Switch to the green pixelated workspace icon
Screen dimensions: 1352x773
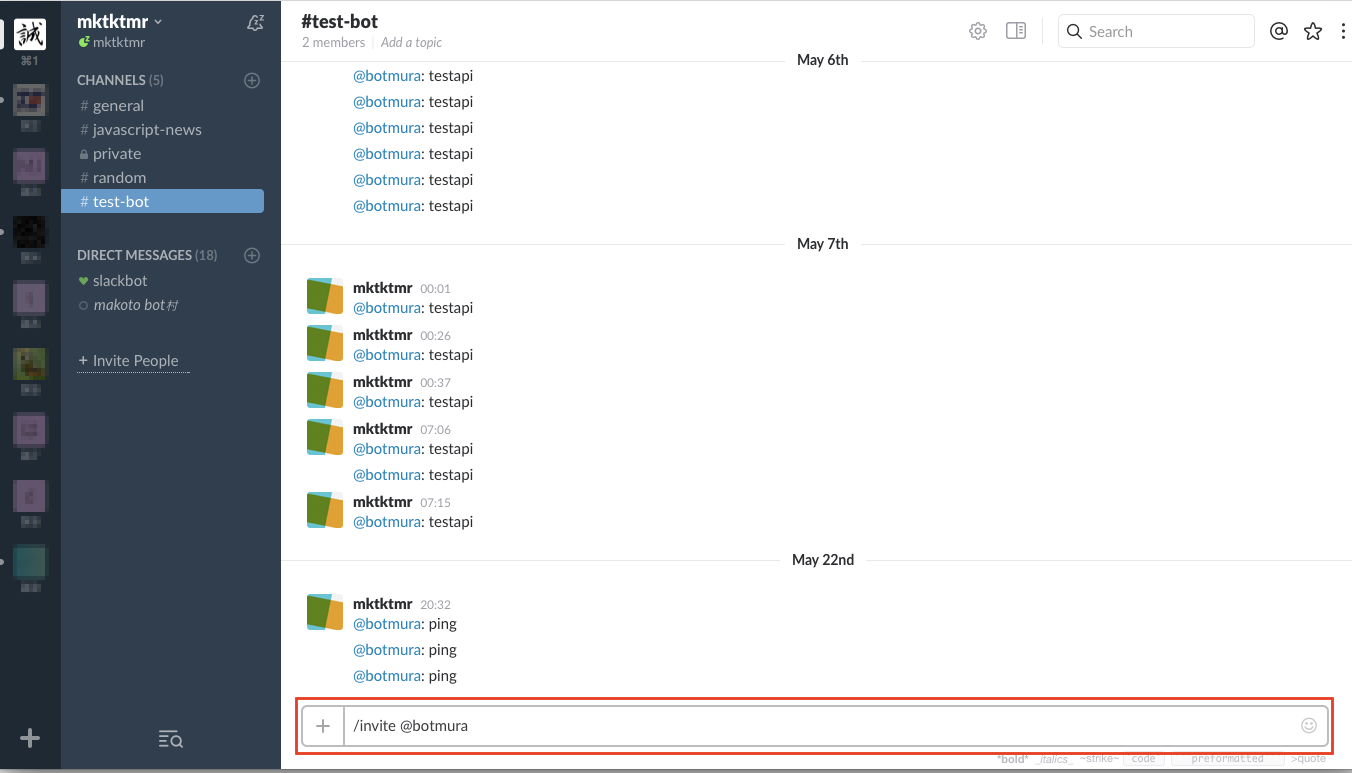click(30, 363)
